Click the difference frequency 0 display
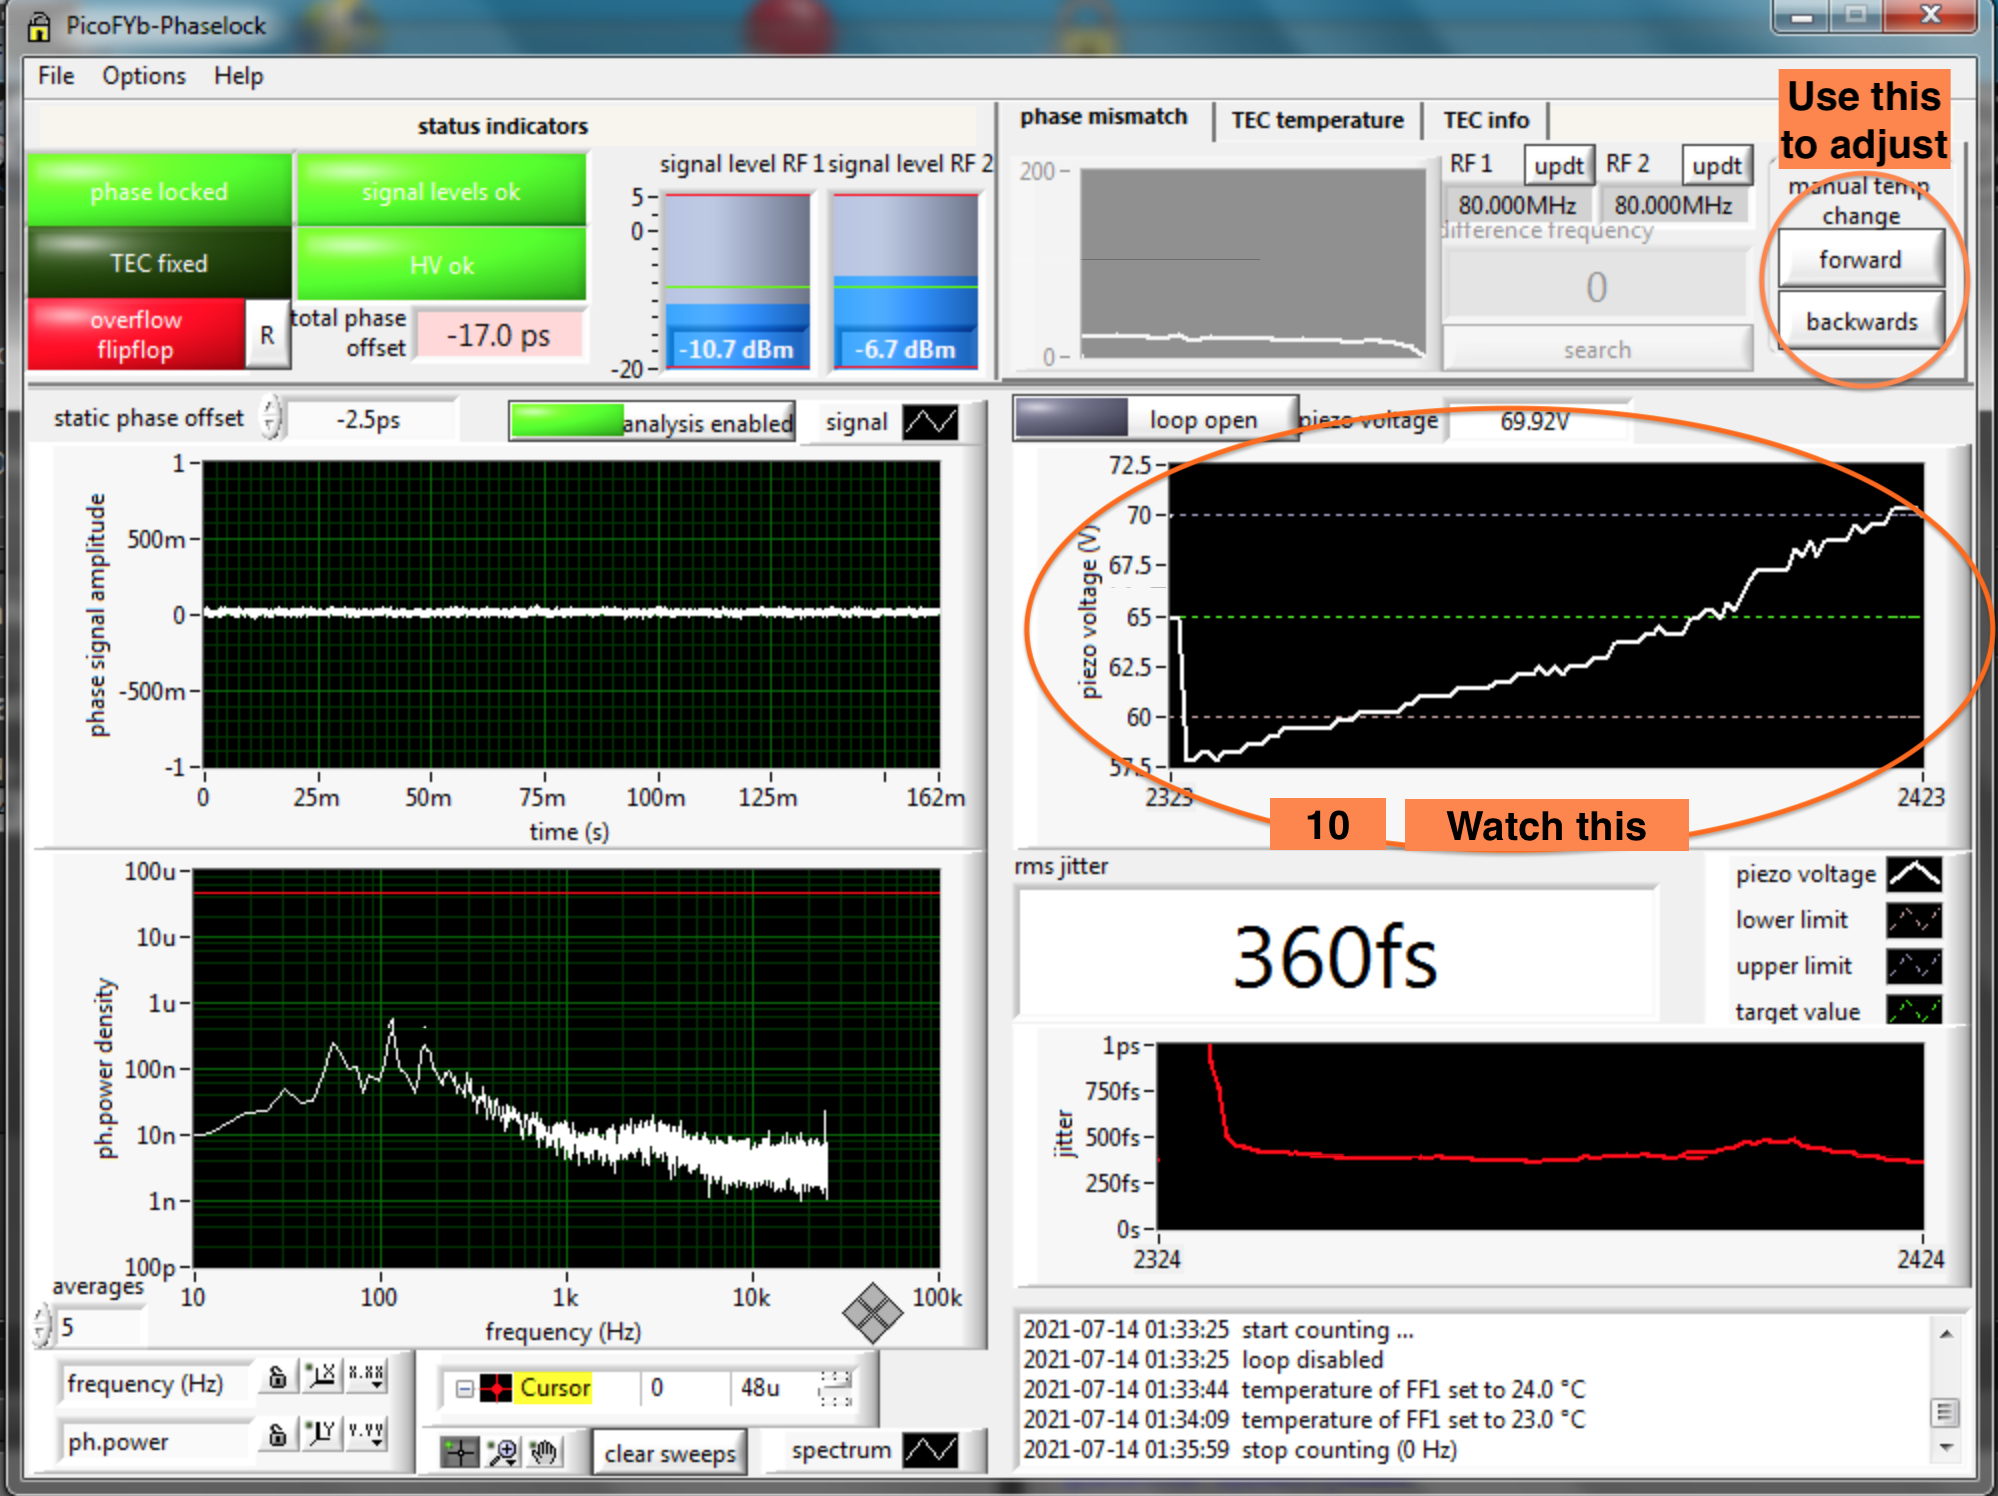1998x1496 pixels. coord(1597,287)
